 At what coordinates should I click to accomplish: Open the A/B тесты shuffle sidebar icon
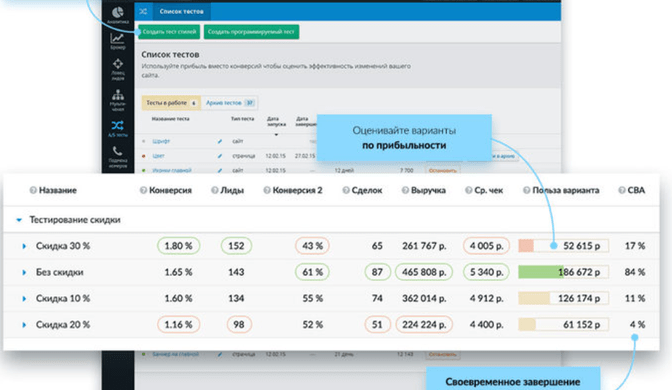(x=117, y=125)
